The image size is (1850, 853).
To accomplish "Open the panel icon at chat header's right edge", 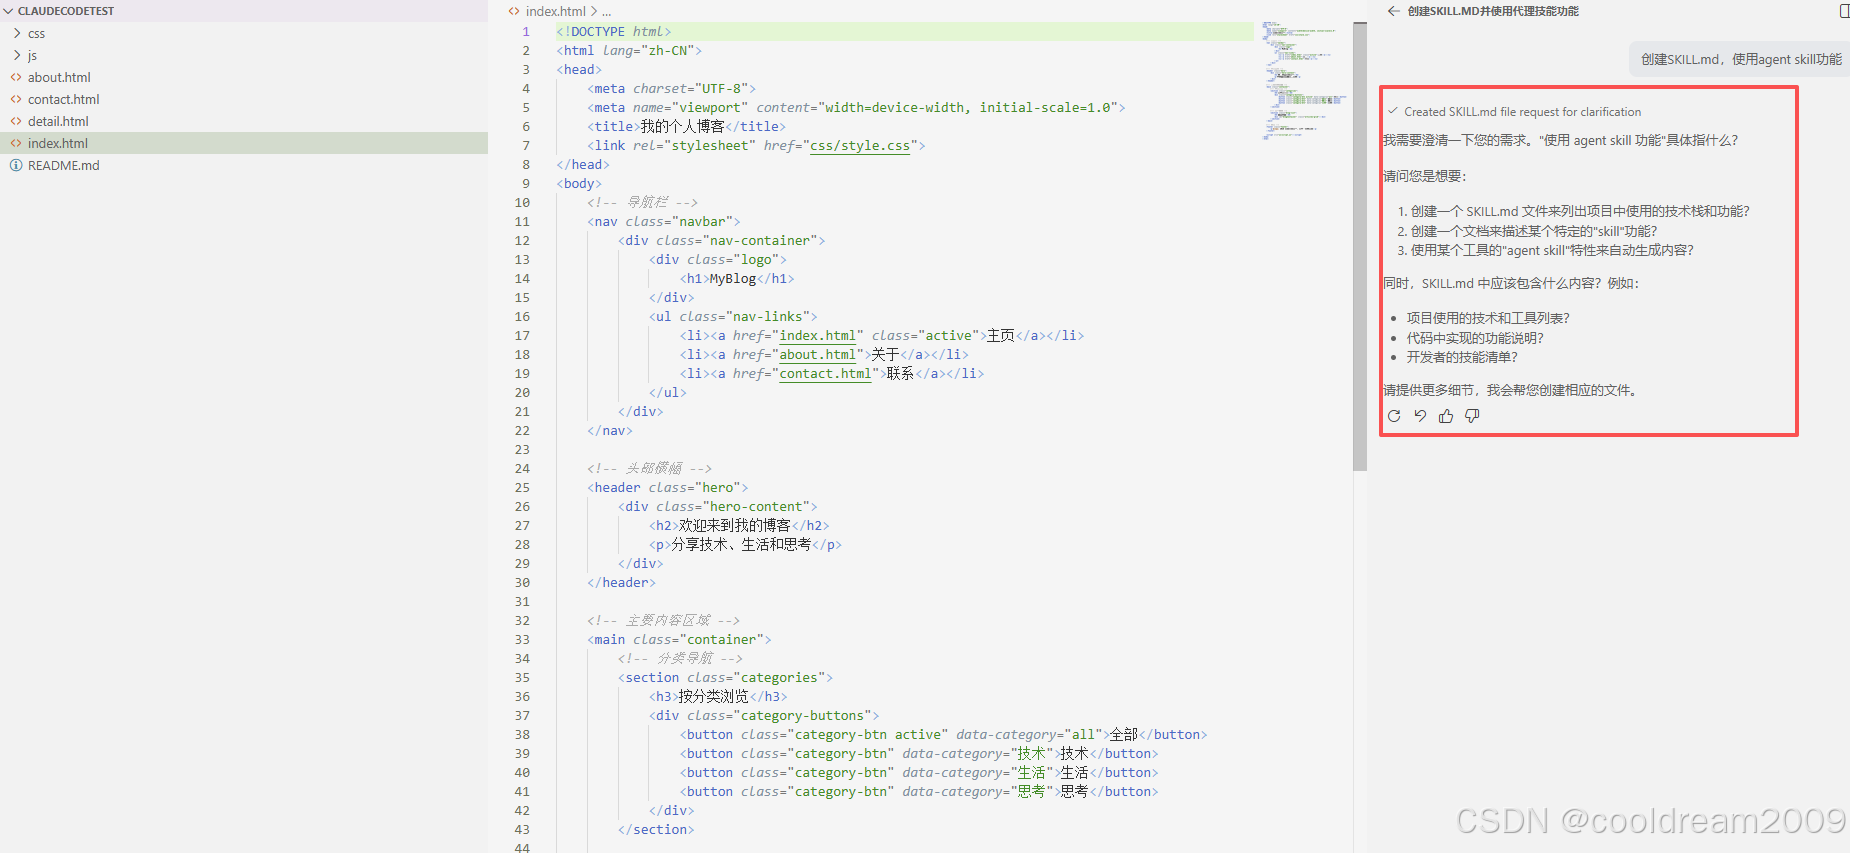I will [x=1844, y=11].
